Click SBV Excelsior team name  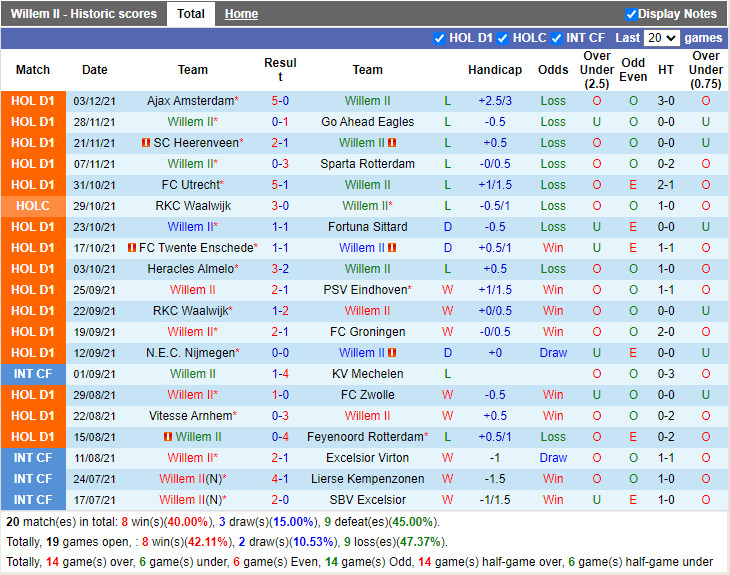point(367,500)
